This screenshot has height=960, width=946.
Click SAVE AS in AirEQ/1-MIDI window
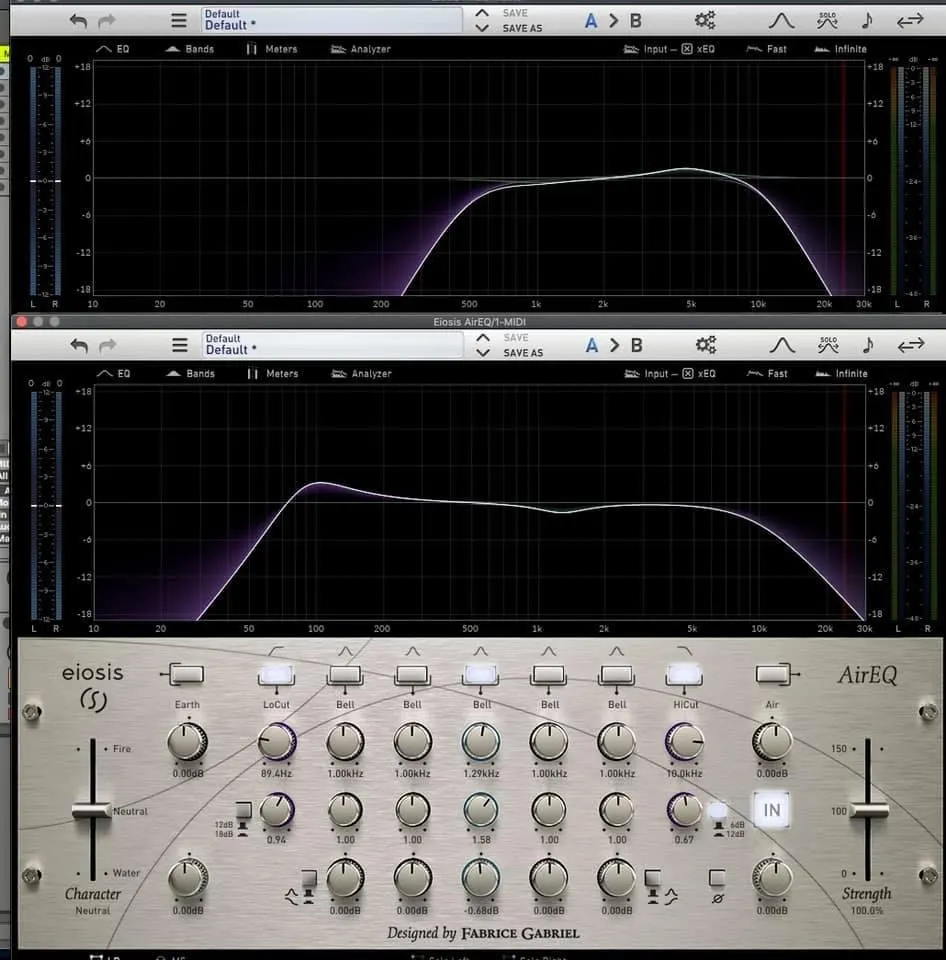(x=522, y=353)
